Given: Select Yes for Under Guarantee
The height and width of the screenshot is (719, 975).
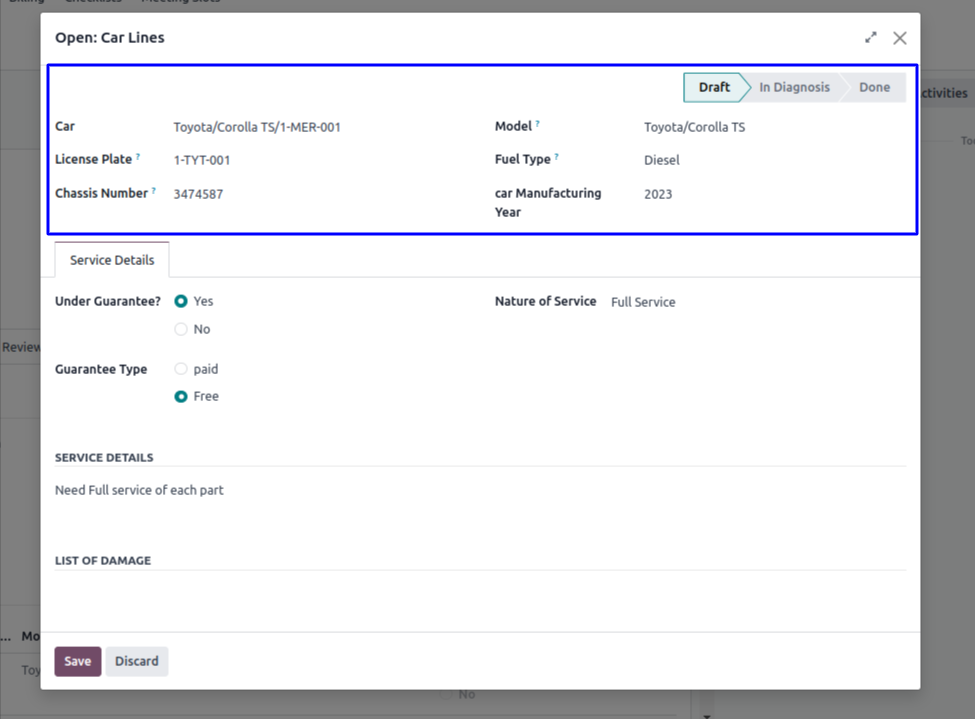Looking at the screenshot, I should click(x=181, y=301).
